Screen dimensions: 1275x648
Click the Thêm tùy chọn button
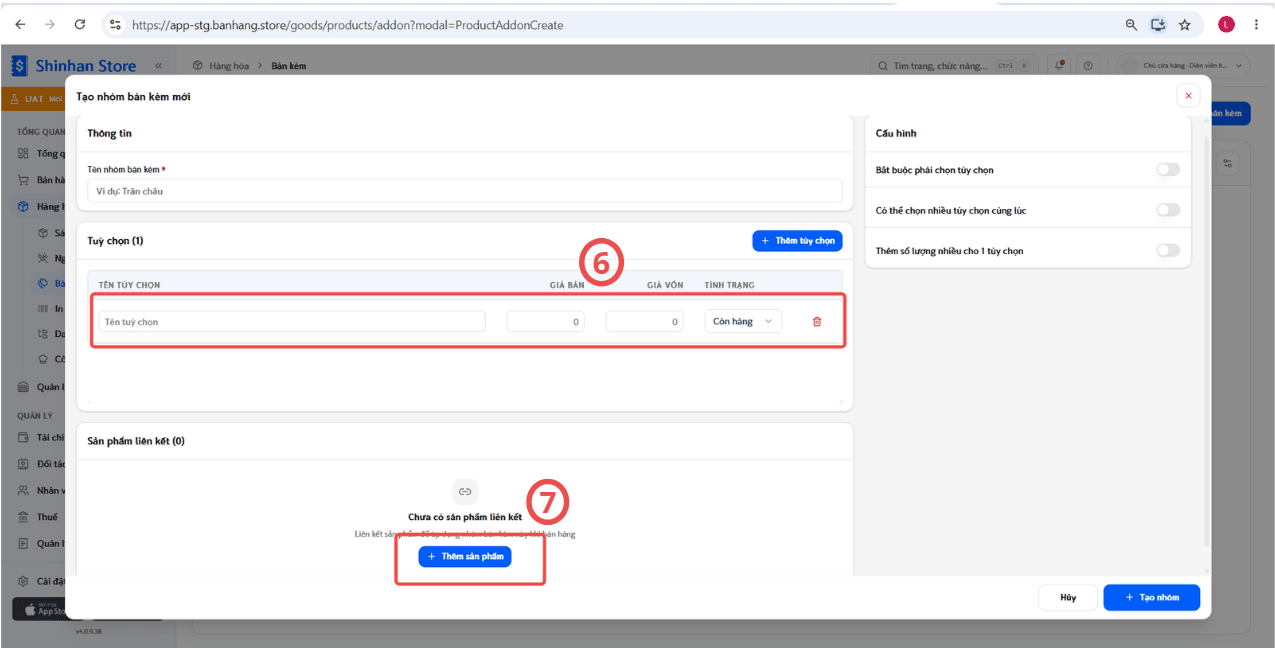797,241
